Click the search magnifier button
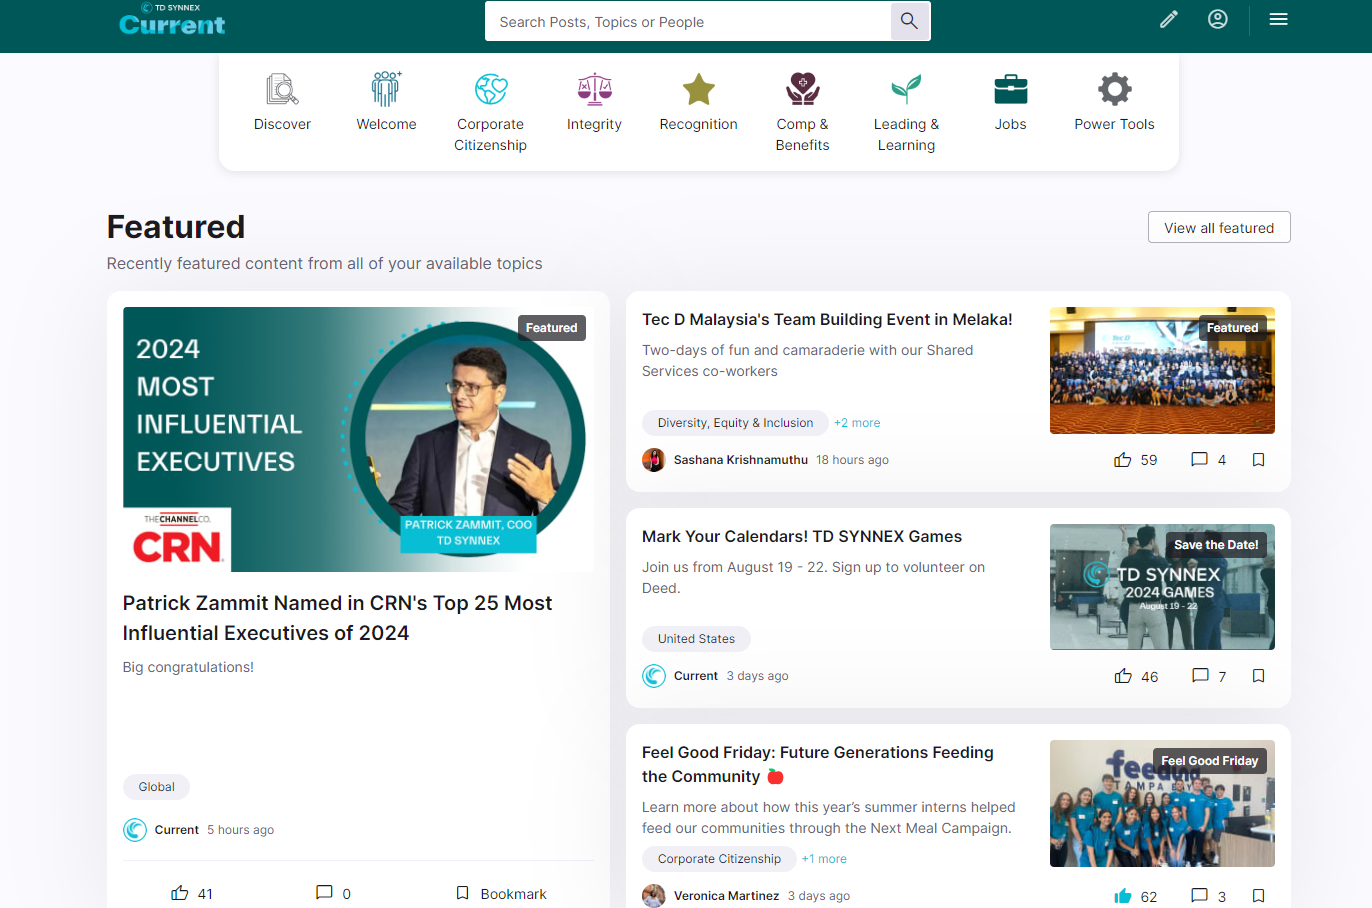Screen dimensions: 1372x908 point(909,21)
